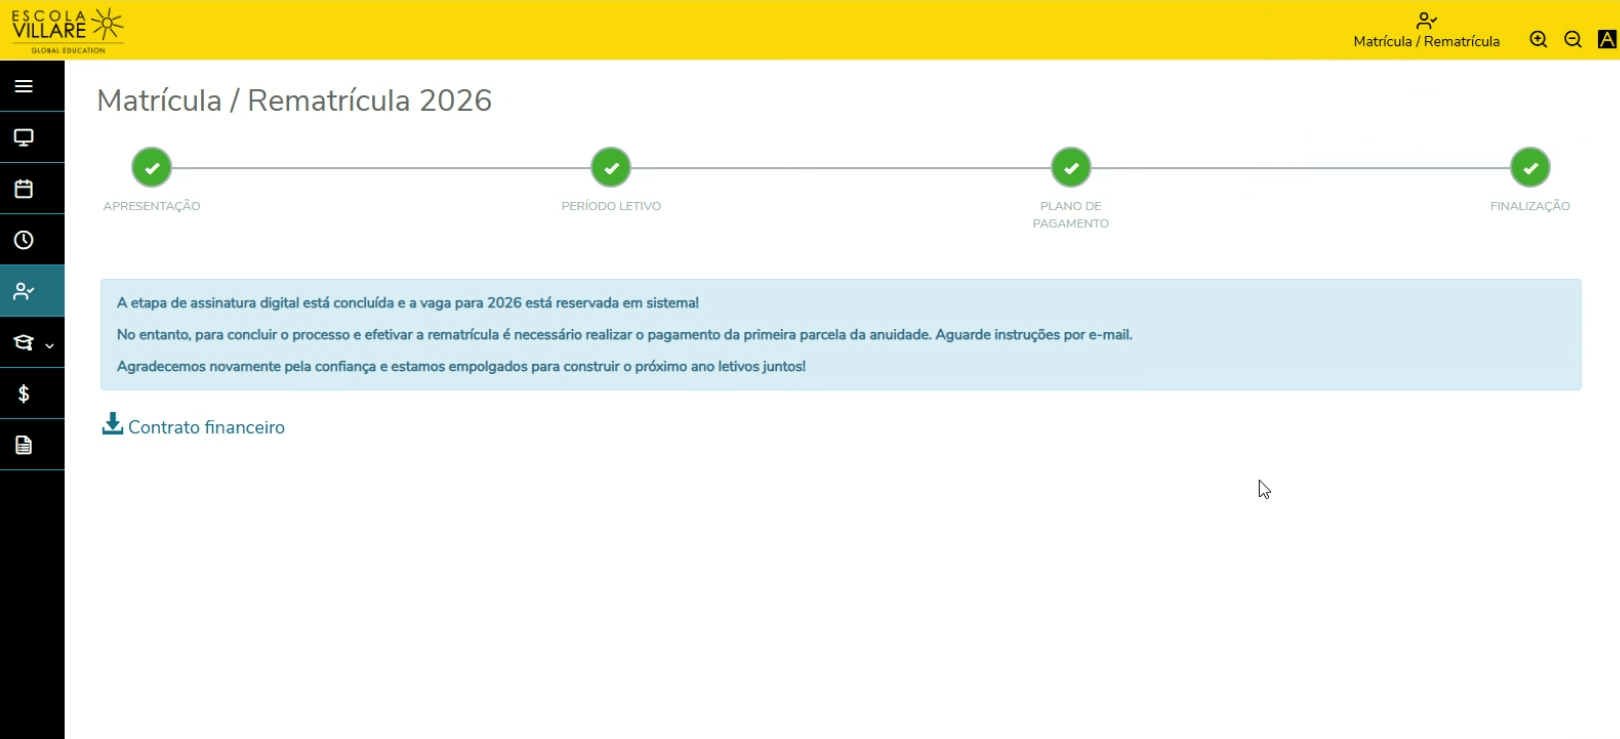Select the clock icon in sidebar

click(24, 240)
